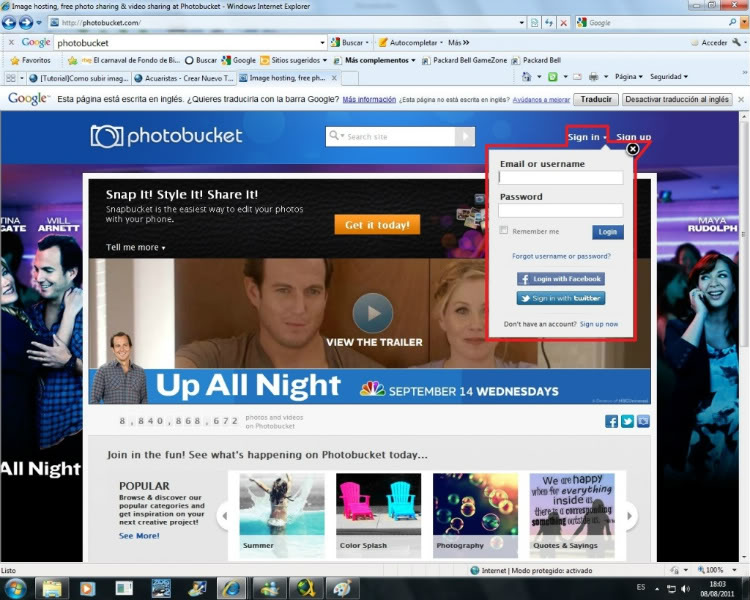This screenshot has height=600, width=750.
Task: Expand Tell me more section
Action: pos(136,247)
